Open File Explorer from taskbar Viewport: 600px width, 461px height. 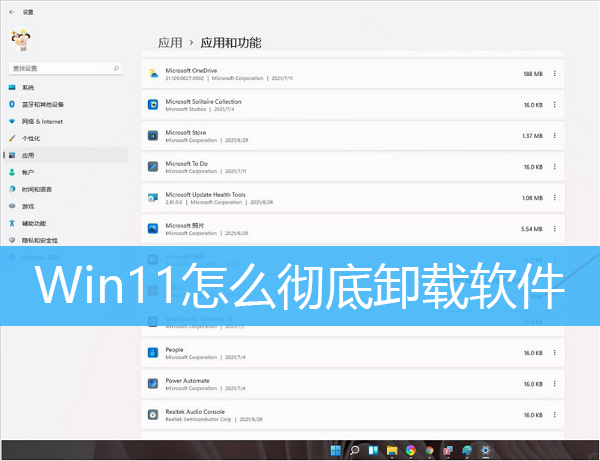pyautogui.click(x=392, y=450)
